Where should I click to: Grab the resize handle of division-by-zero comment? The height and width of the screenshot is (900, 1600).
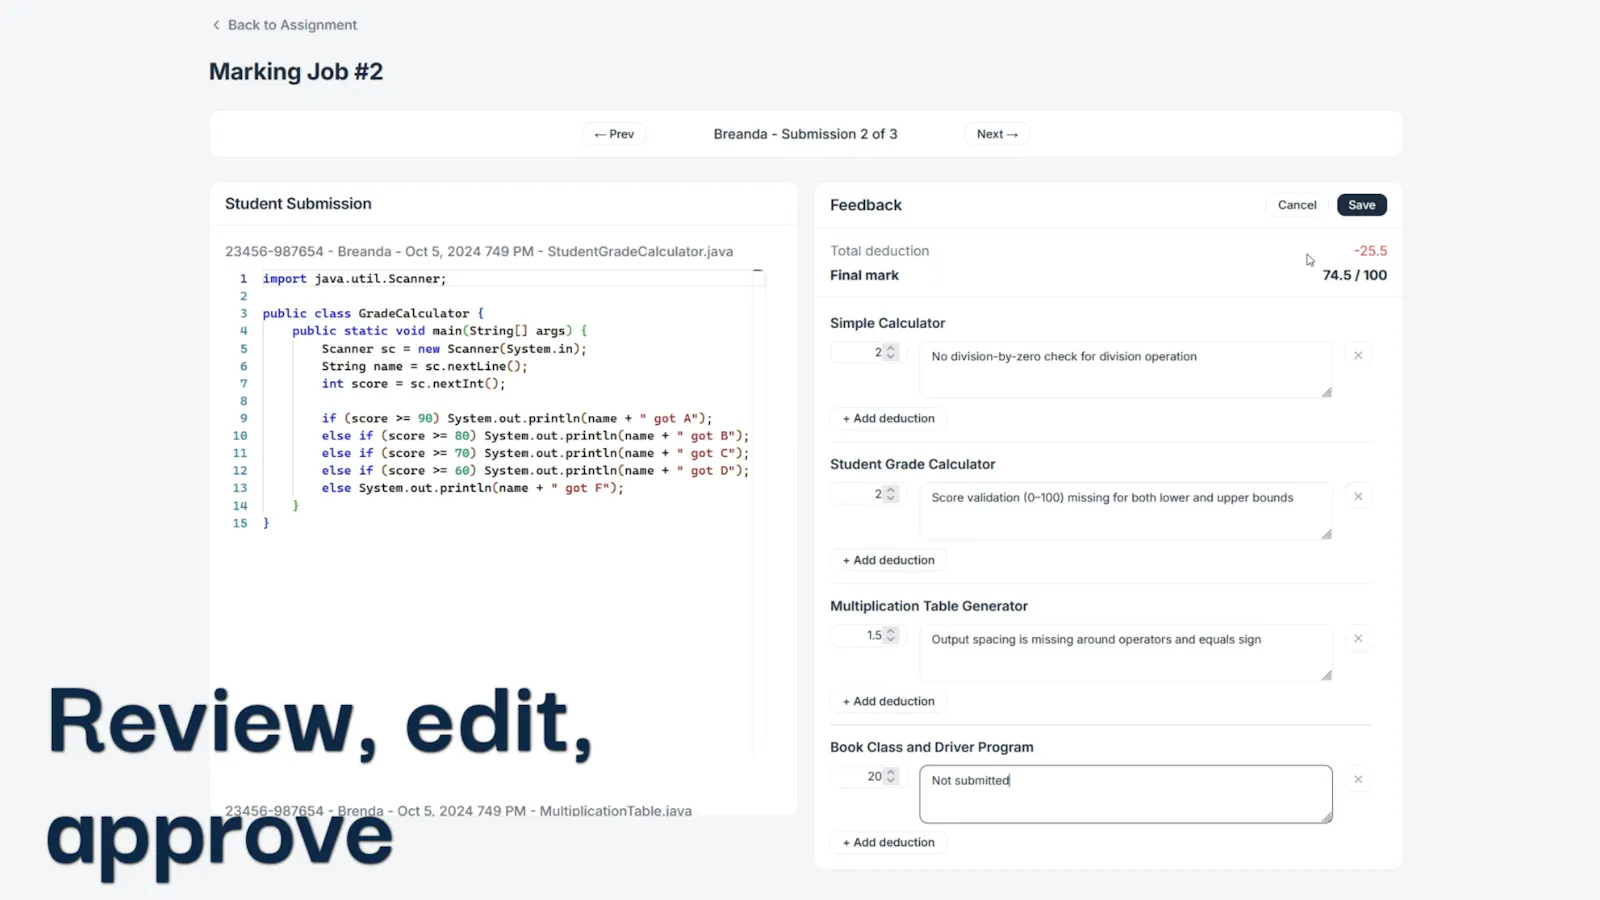[x=1326, y=393]
